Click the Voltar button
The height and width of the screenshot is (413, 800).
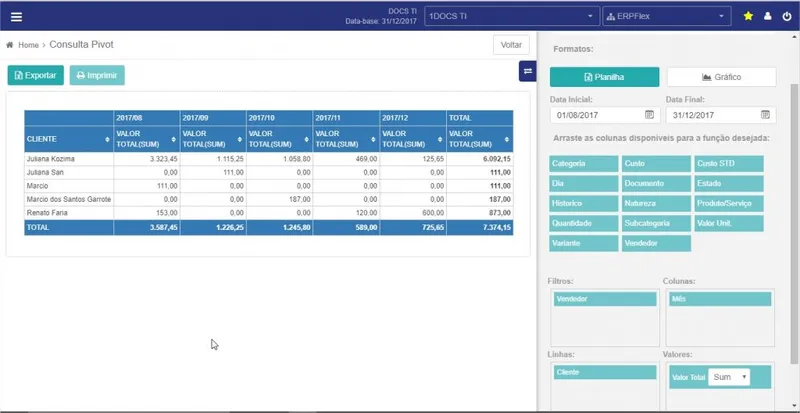coord(511,45)
